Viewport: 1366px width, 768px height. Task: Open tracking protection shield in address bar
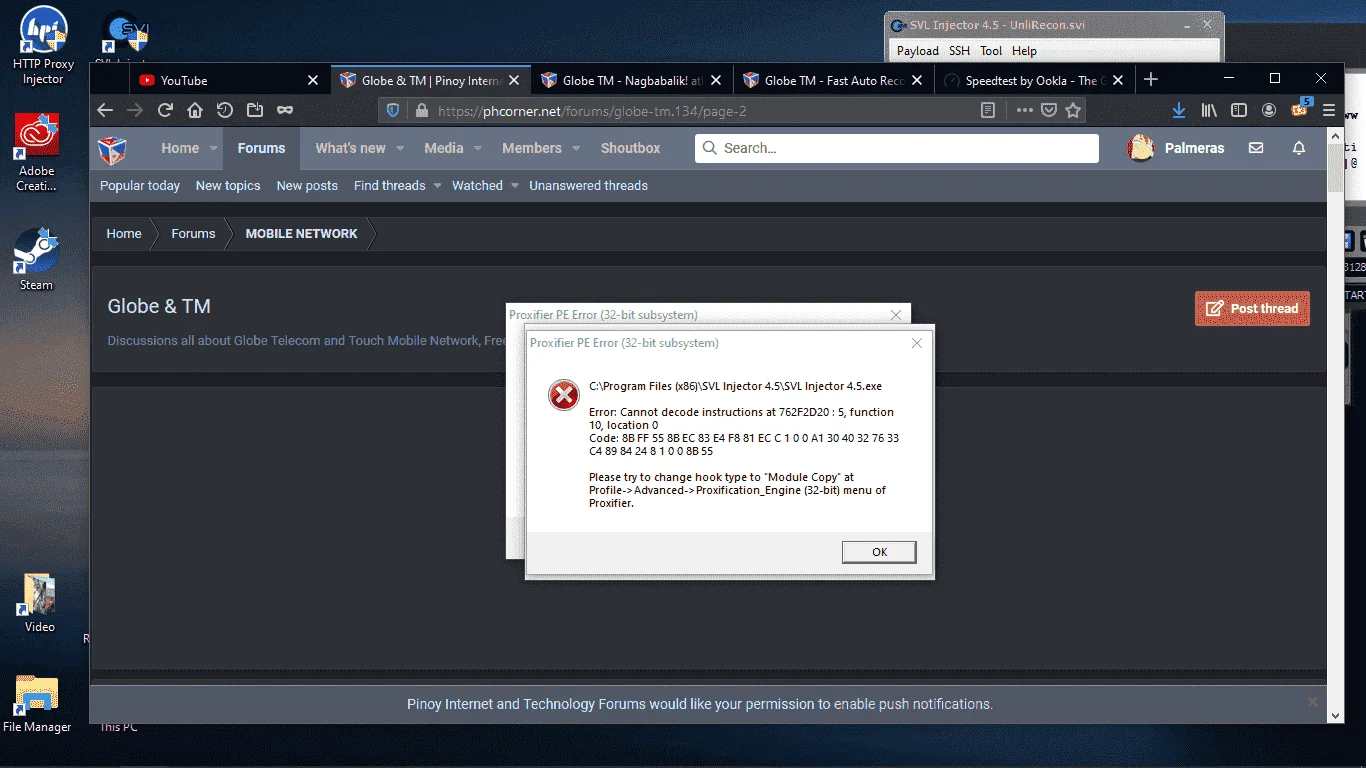(393, 111)
